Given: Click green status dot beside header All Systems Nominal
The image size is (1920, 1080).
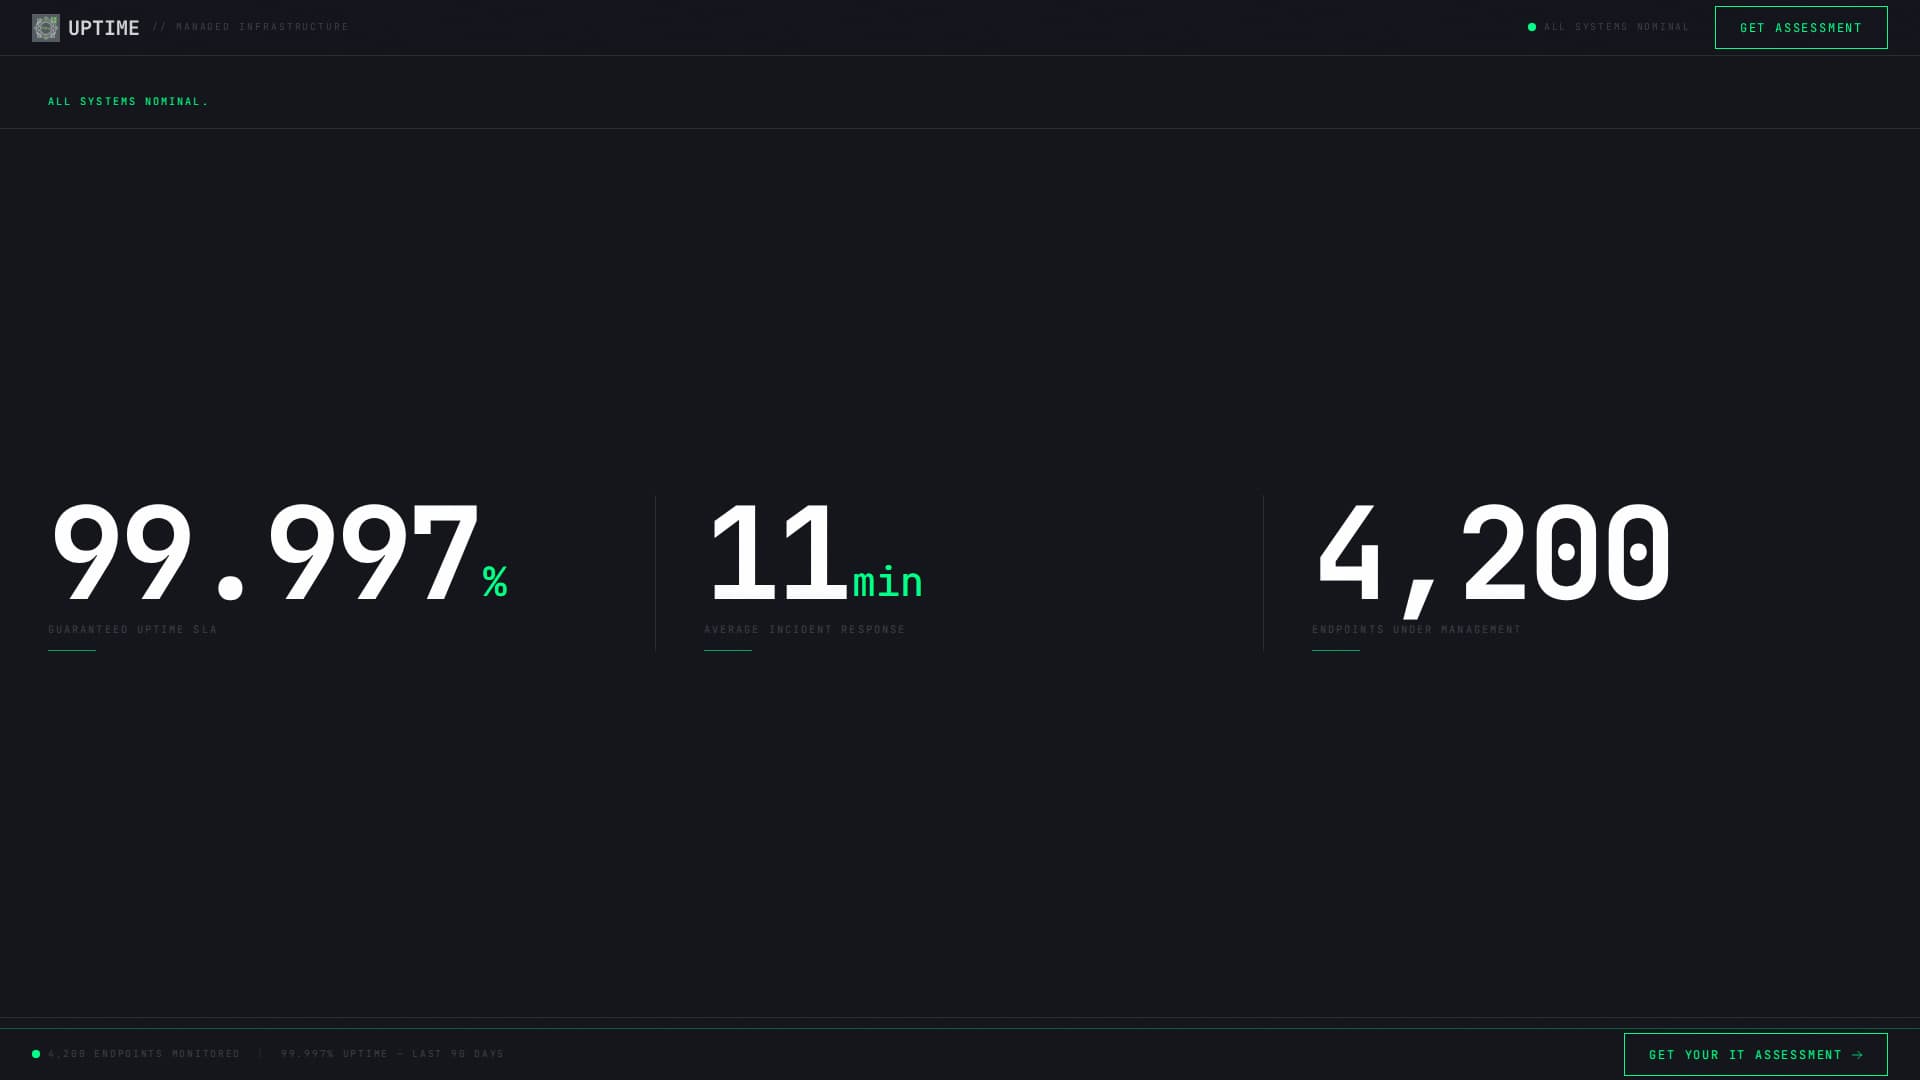Looking at the screenshot, I should pos(1532,27).
